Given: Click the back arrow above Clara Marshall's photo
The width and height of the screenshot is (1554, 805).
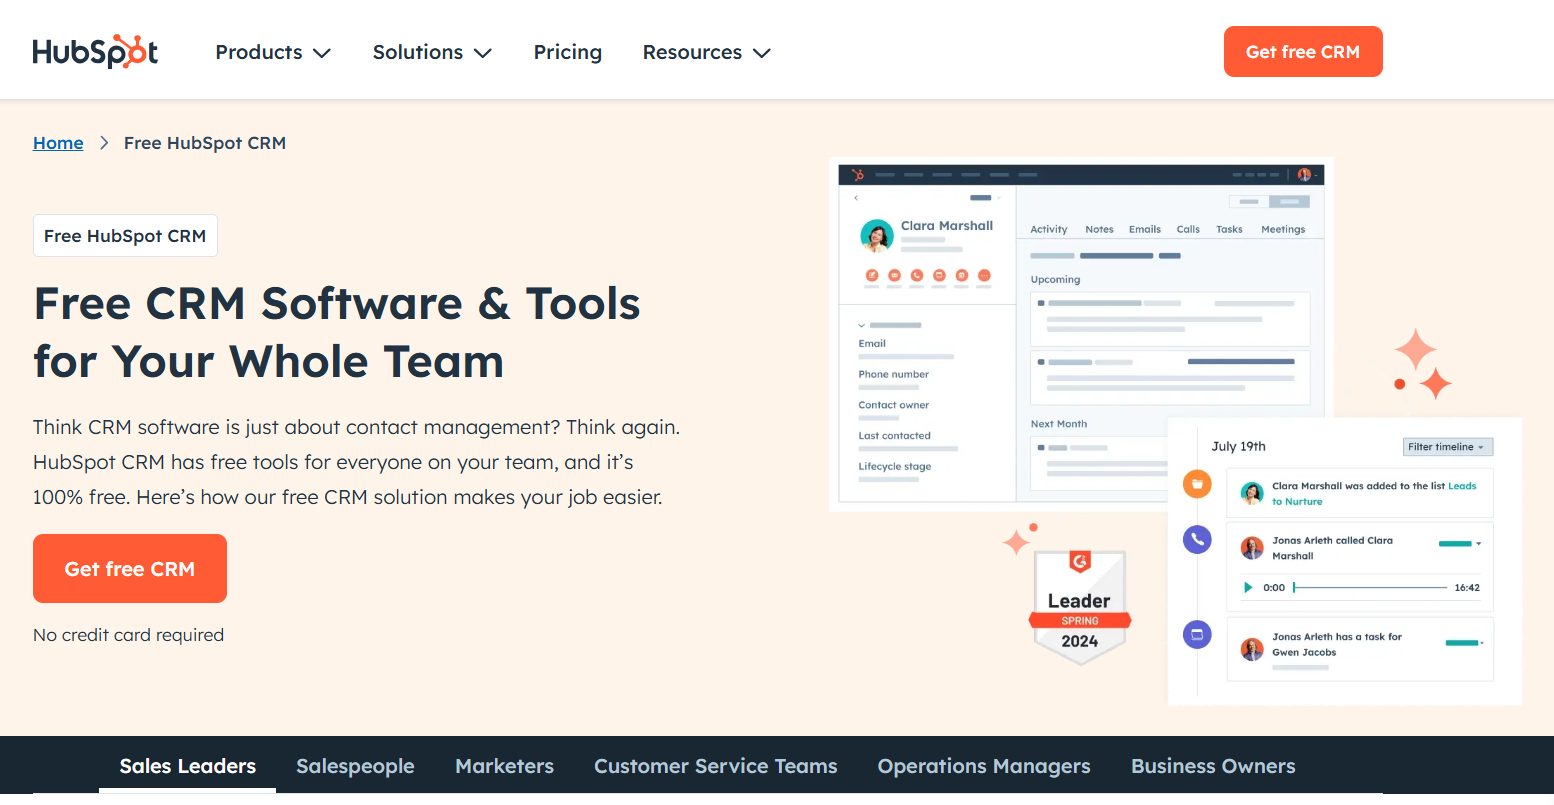Looking at the screenshot, I should (856, 198).
